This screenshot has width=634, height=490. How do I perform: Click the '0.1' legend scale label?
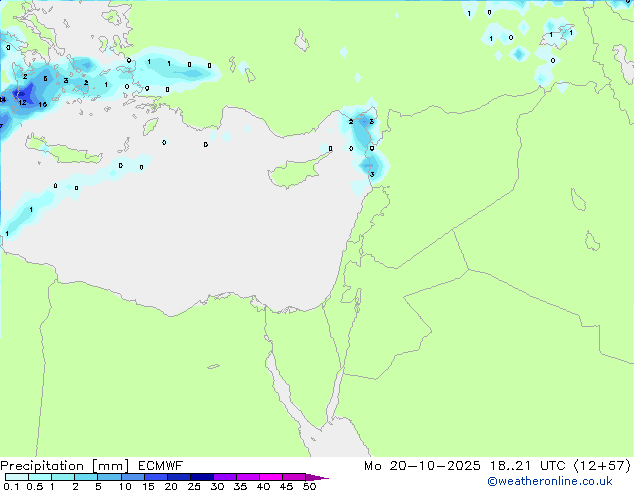(11, 486)
